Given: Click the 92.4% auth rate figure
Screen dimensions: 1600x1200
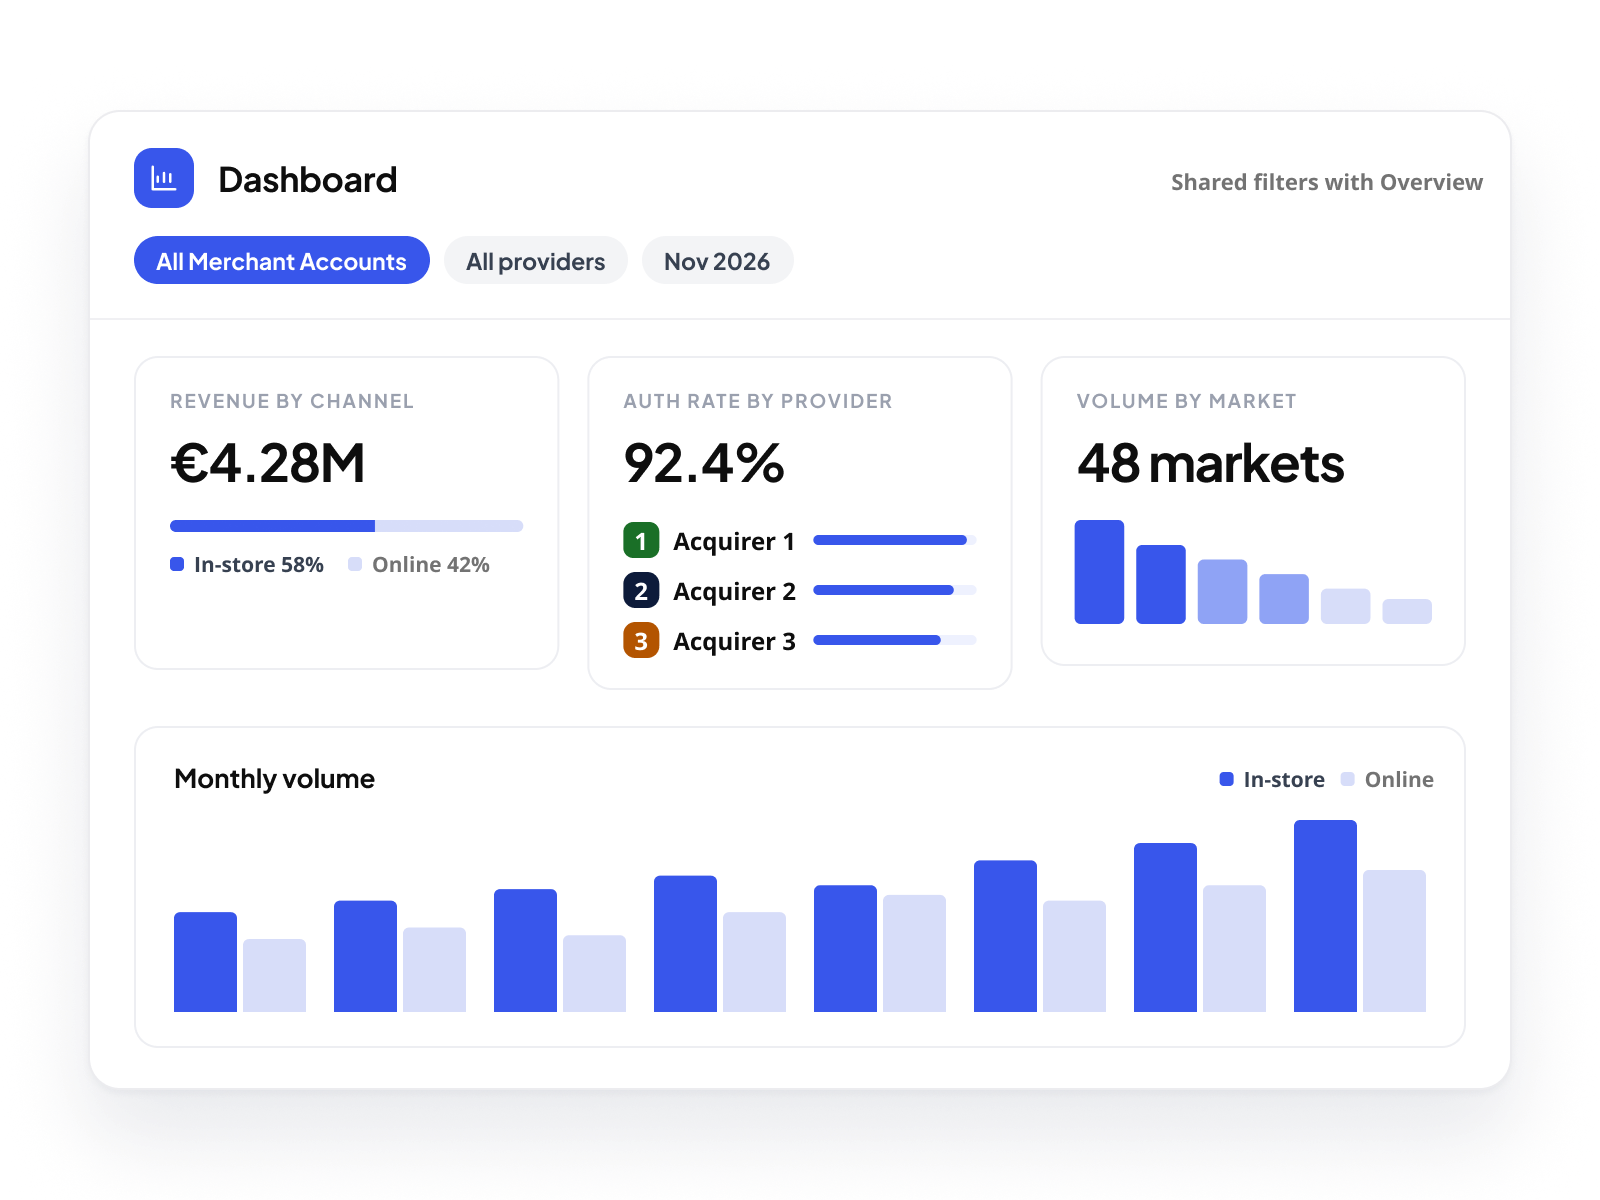Looking at the screenshot, I should tap(704, 463).
